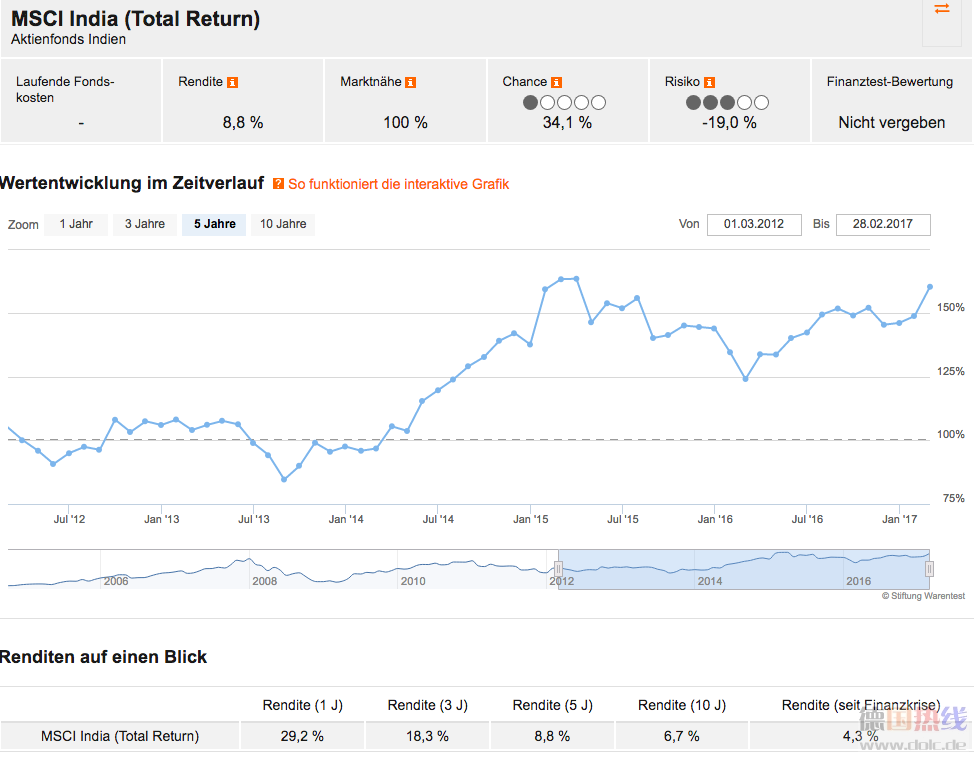Image resolution: width=974 pixels, height=757 pixels.
Task: Click the Chance value '34,1 %'
Action: coord(567,123)
